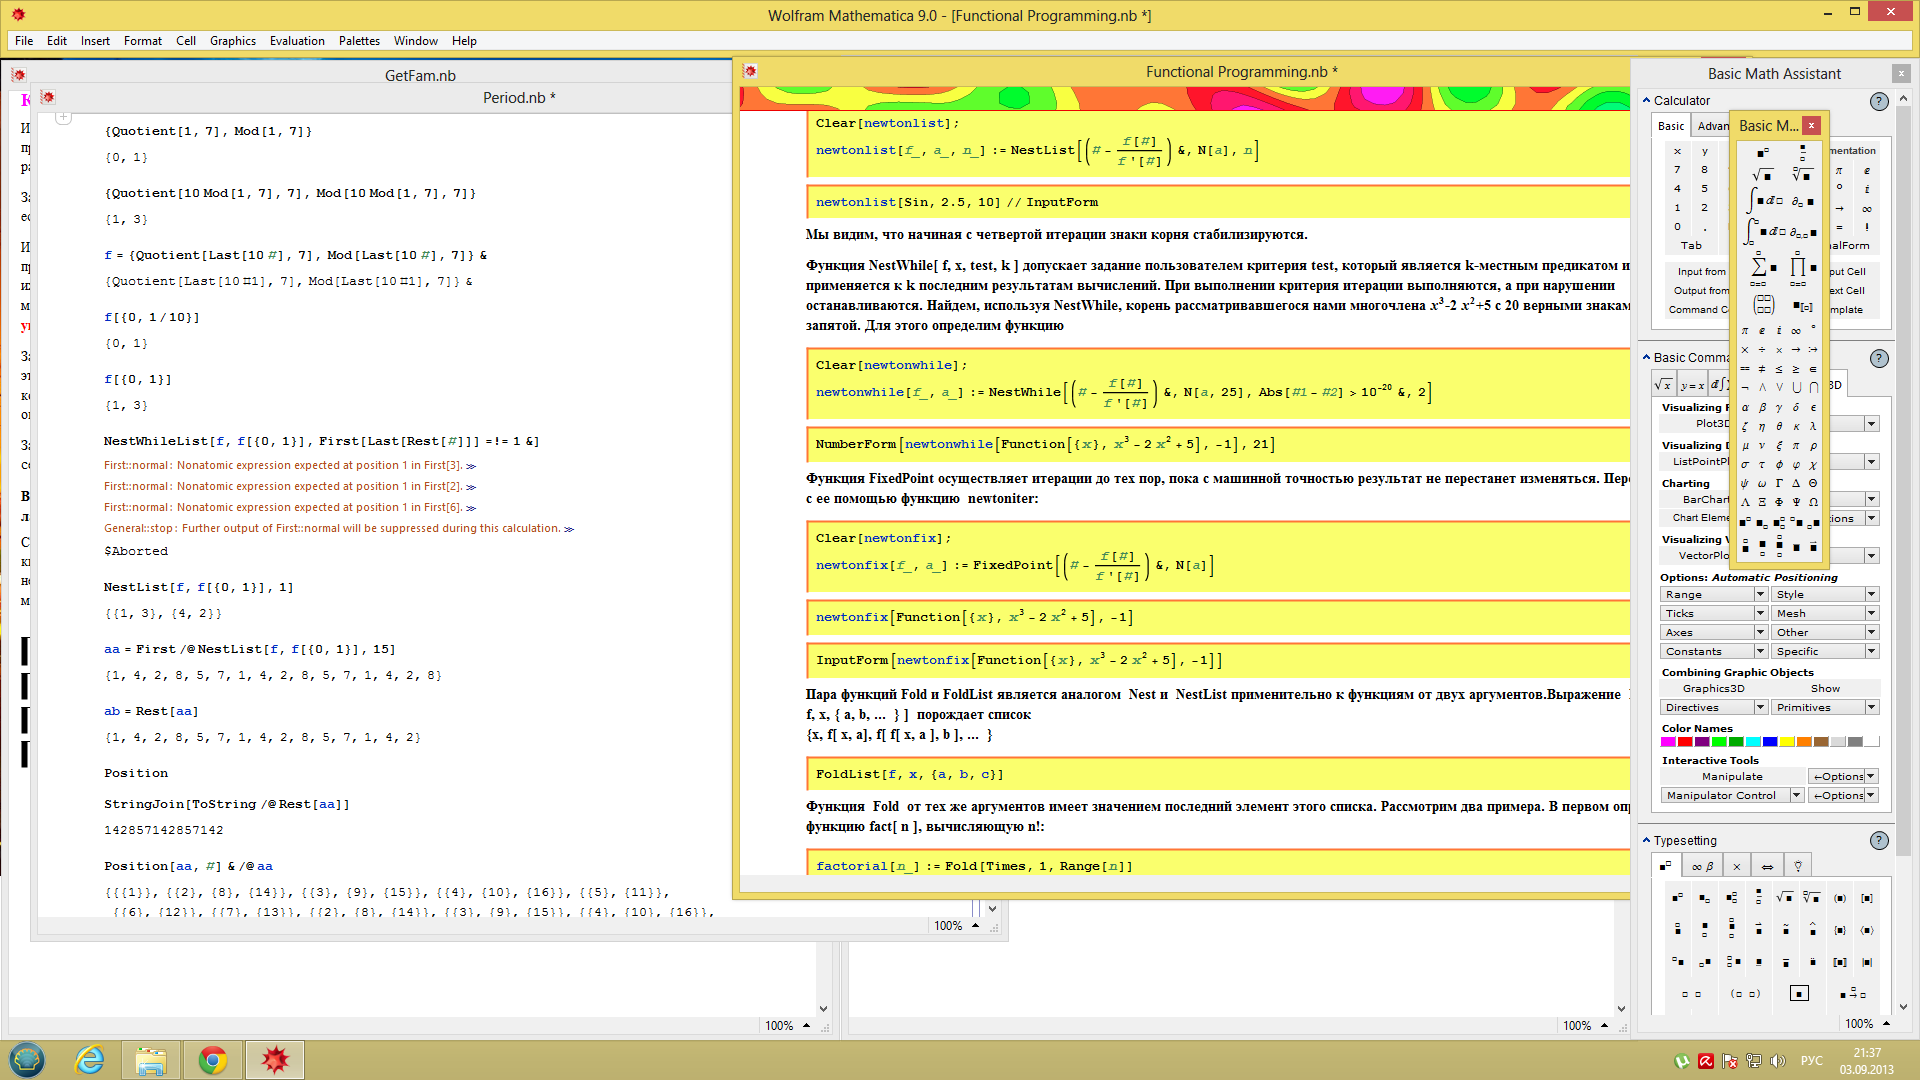Collapse the Calculator section

[x=1647, y=100]
